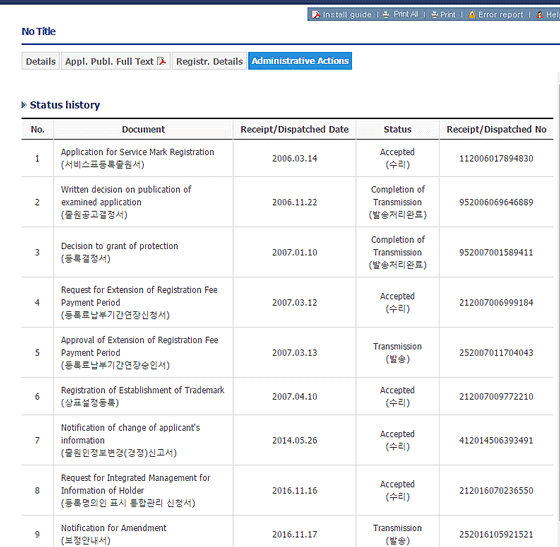Click the Error report warning icon
This screenshot has height=547, width=560.
(472, 15)
